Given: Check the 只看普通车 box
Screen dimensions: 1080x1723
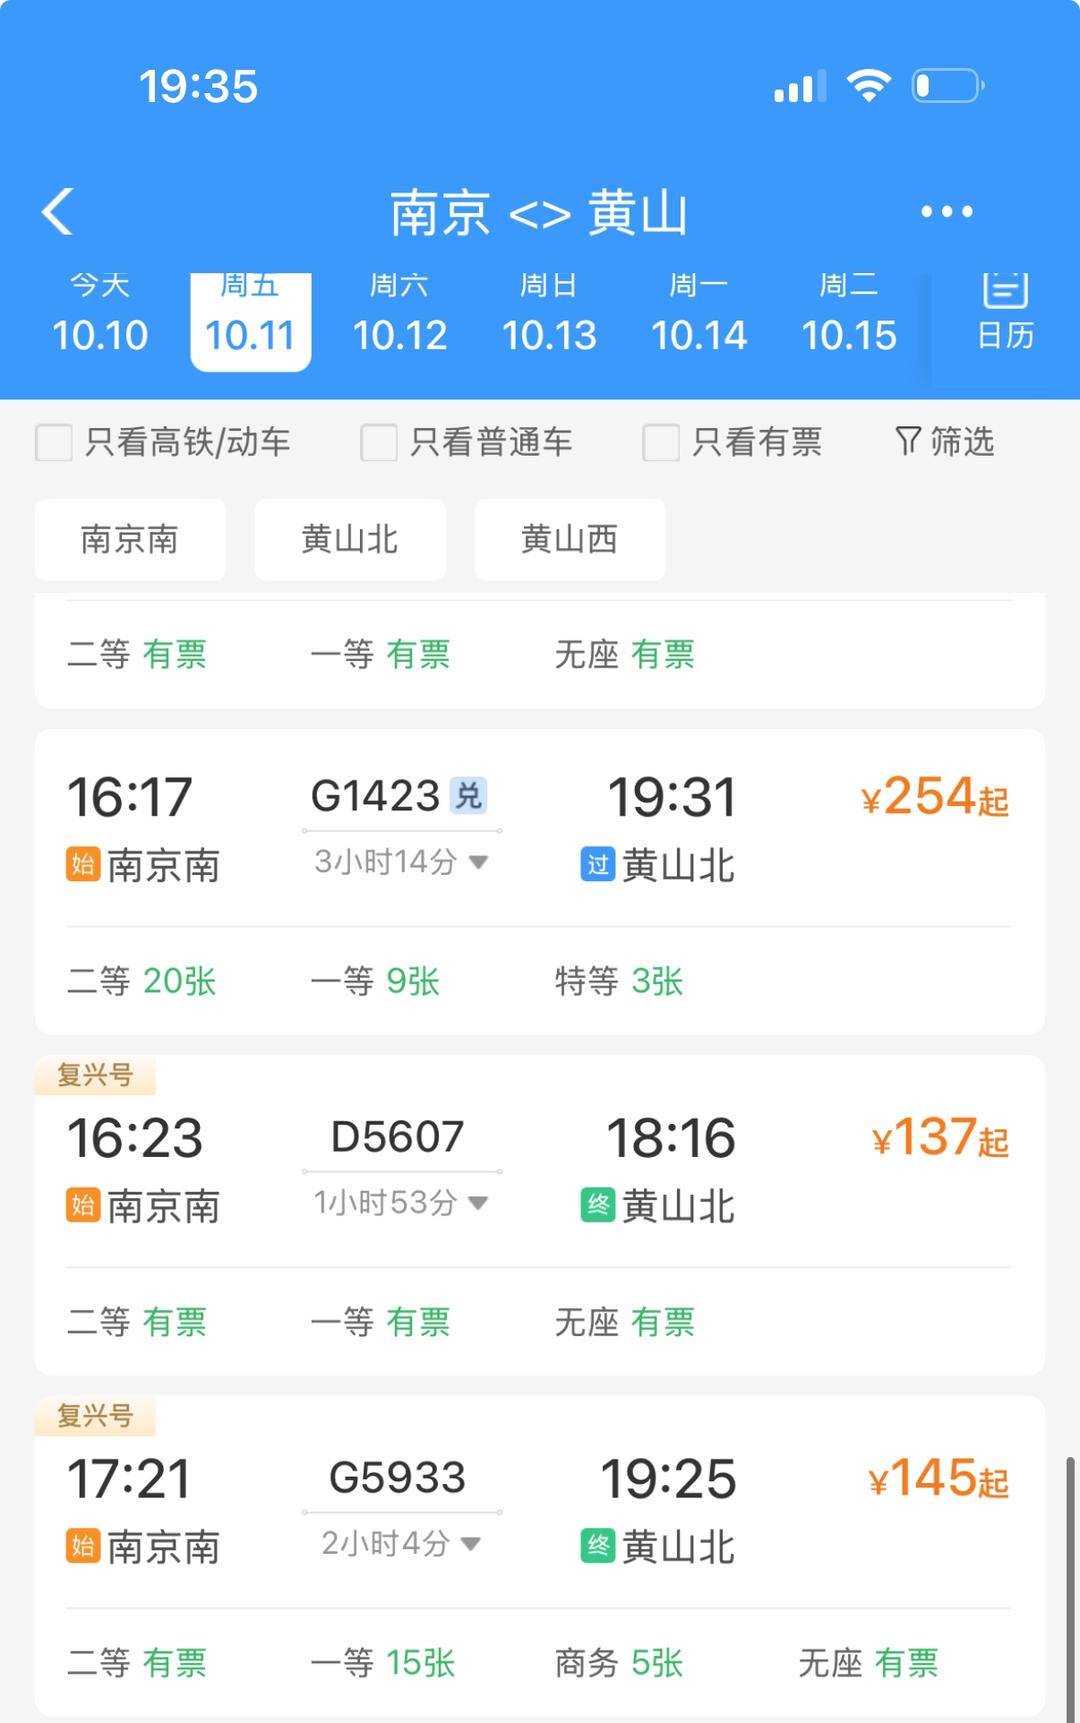Looking at the screenshot, I should (379, 442).
